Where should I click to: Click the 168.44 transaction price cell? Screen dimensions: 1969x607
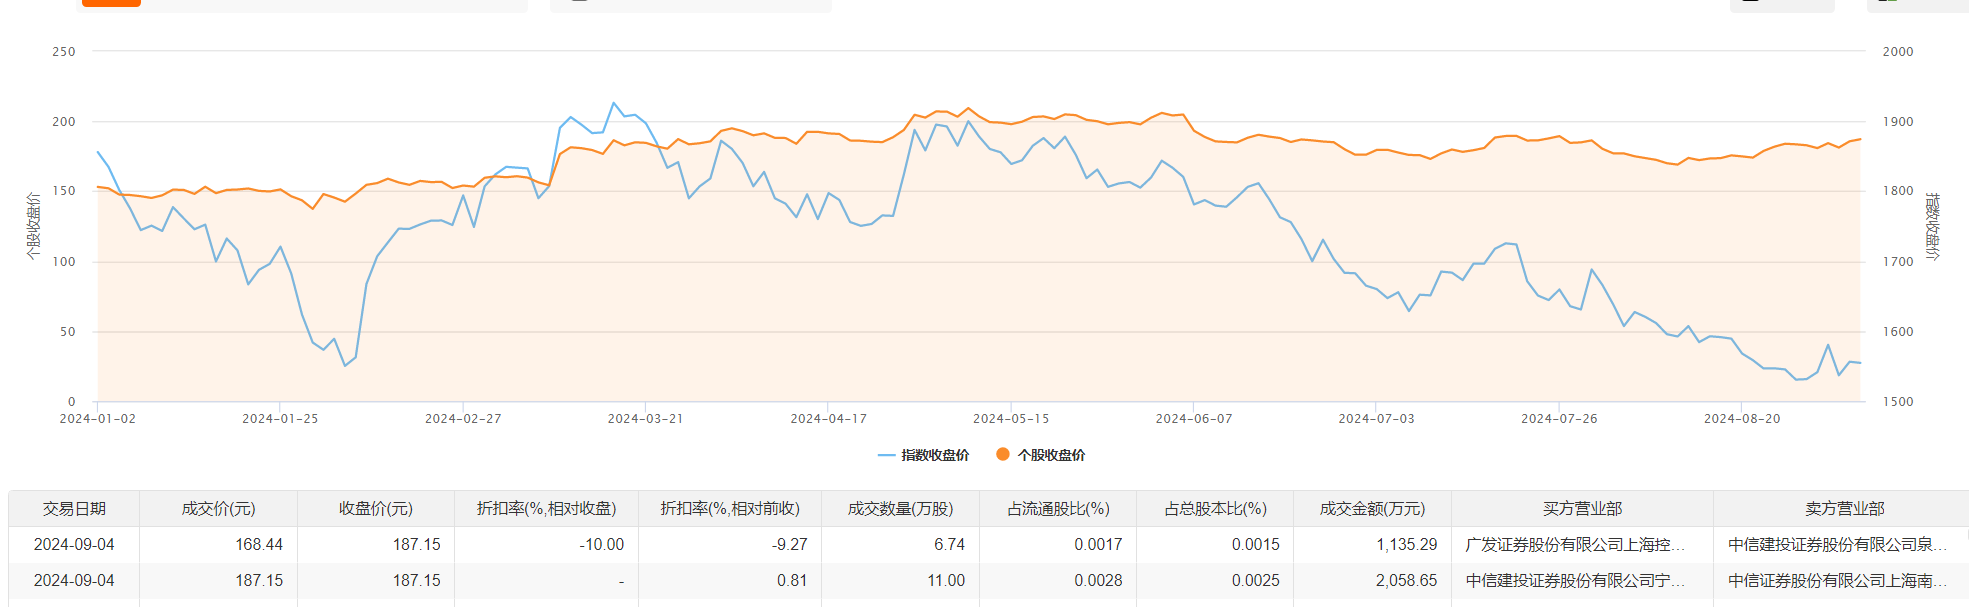(x=259, y=545)
